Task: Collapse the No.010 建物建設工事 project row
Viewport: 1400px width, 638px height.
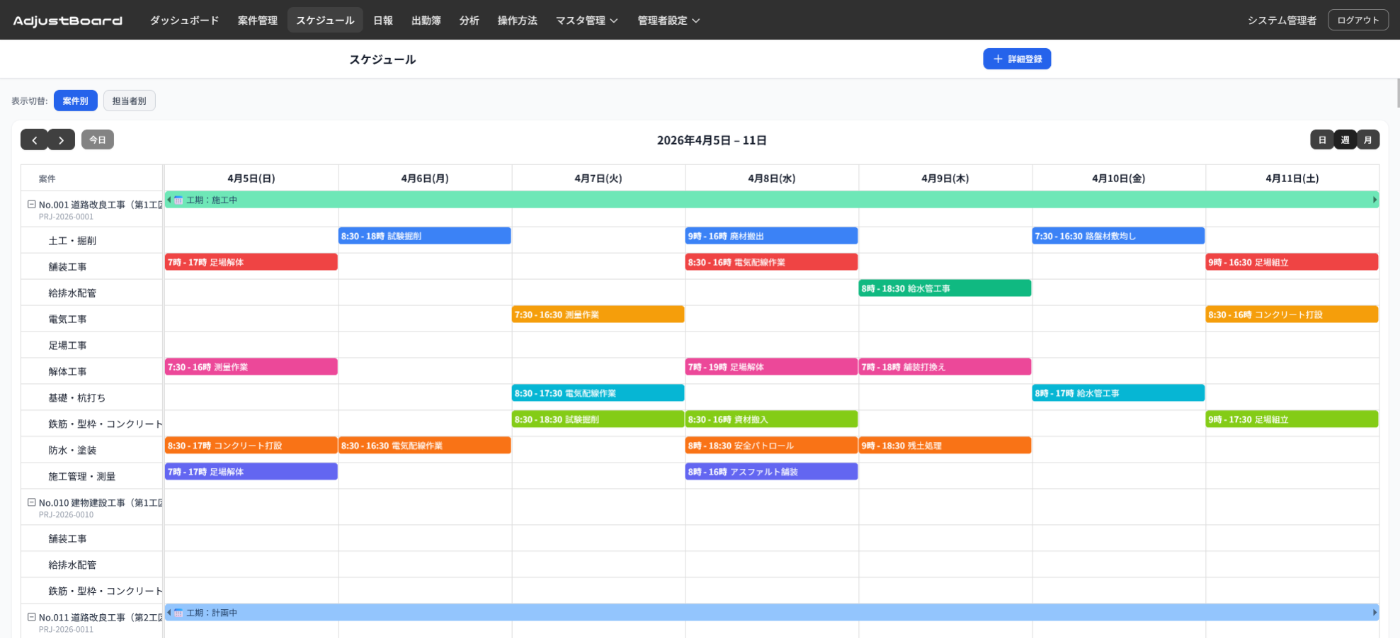Action: pos(31,502)
